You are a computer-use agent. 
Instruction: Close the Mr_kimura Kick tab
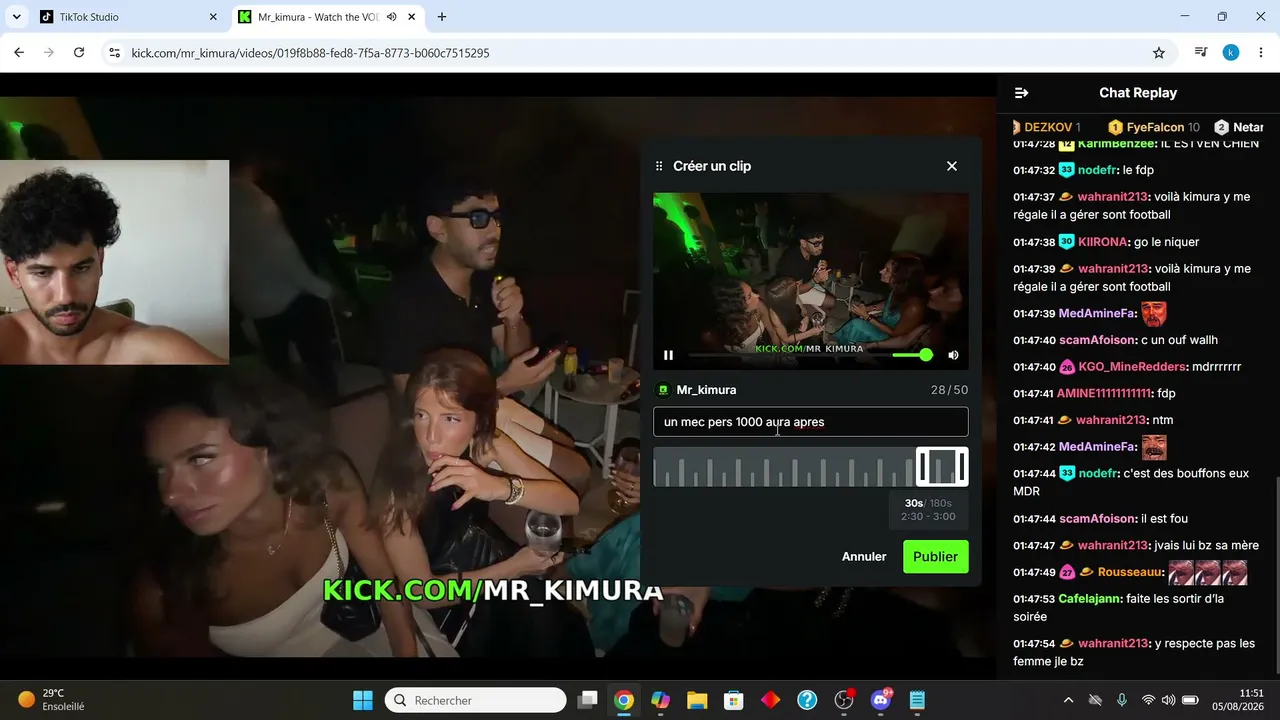pos(413,17)
